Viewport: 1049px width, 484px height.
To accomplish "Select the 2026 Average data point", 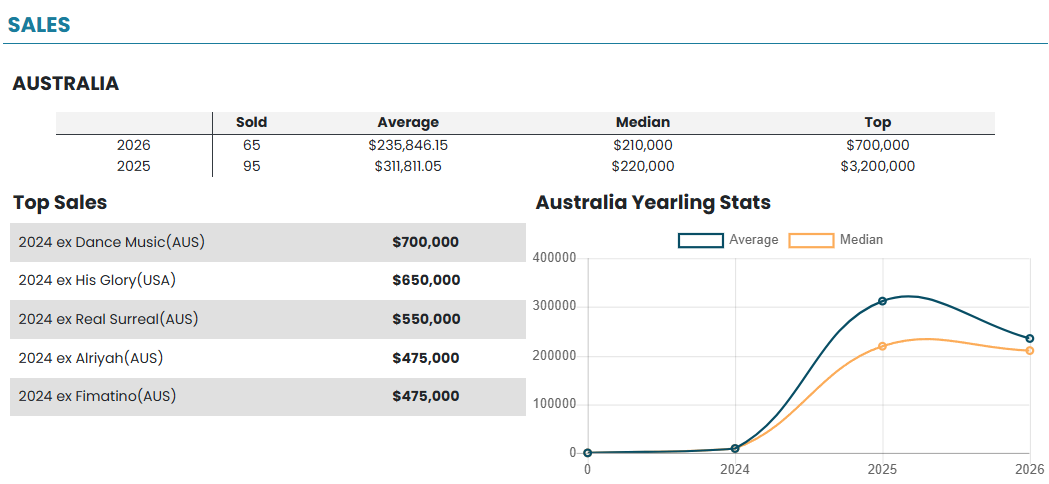I will (x=1030, y=338).
